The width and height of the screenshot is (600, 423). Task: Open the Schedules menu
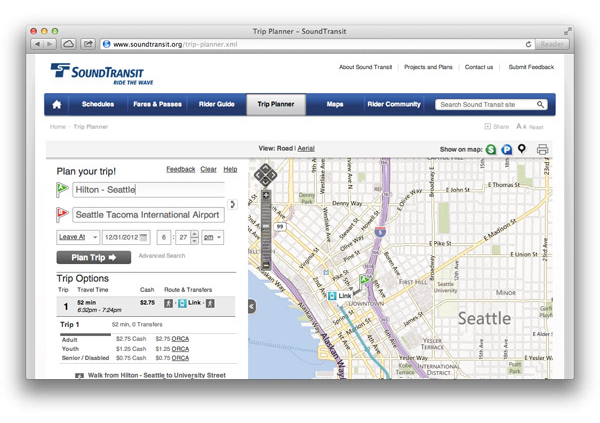click(x=98, y=104)
